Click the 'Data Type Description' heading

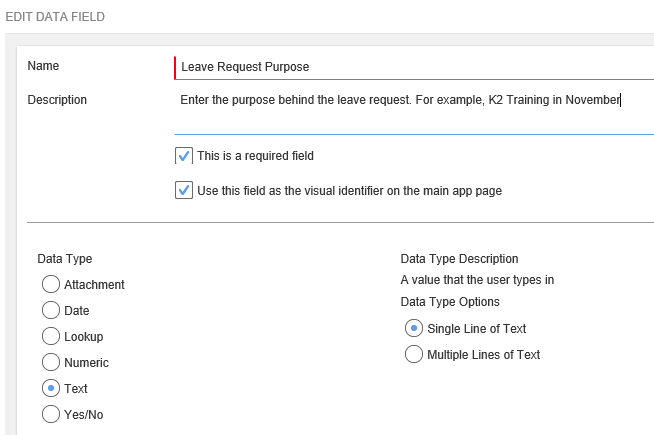(459, 259)
